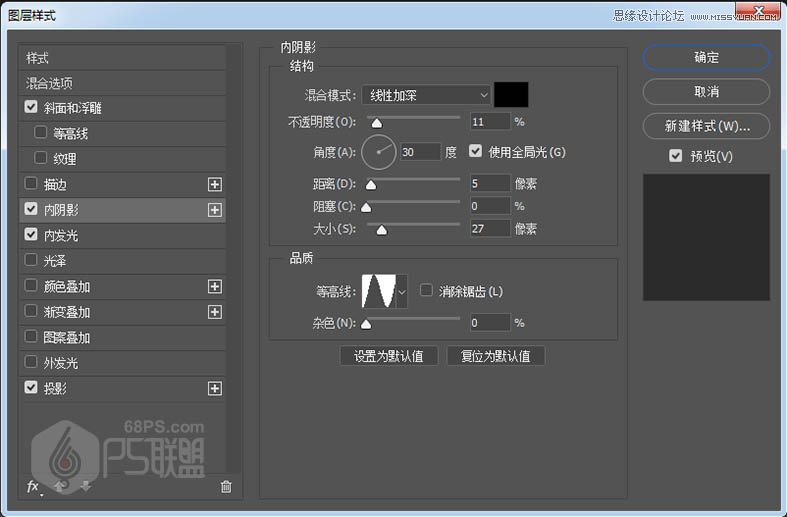787x517 pixels.
Task: Click the 阻塞 slider handle
Action: click(366, 207)
